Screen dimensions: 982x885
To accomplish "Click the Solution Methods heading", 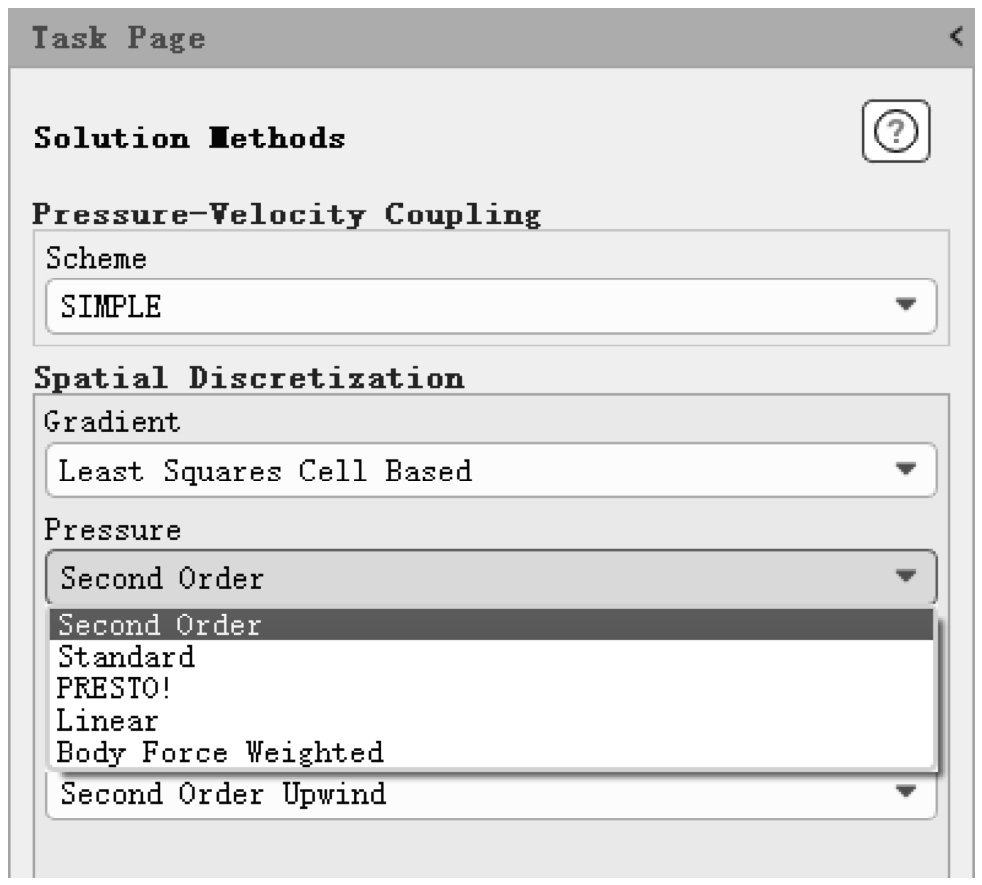I will click(190, 138).
